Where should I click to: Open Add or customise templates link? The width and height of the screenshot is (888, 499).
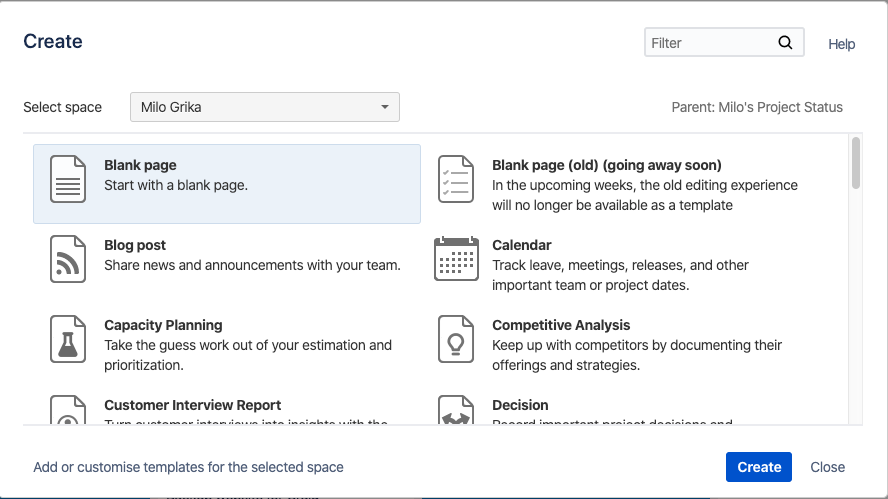tap(188, 467)
